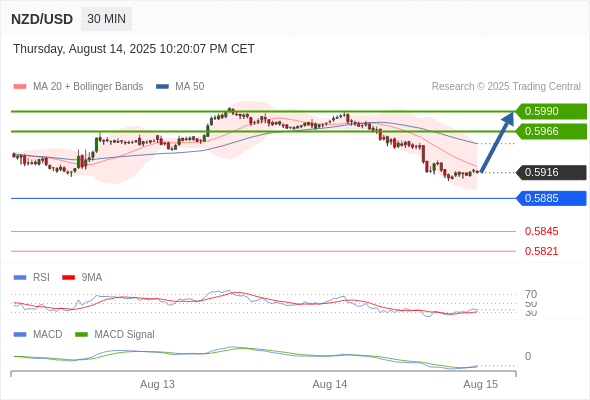Click the green 0.5990 resistance price tag
This screenshot has height=400, width=590.
click(550, 111)
